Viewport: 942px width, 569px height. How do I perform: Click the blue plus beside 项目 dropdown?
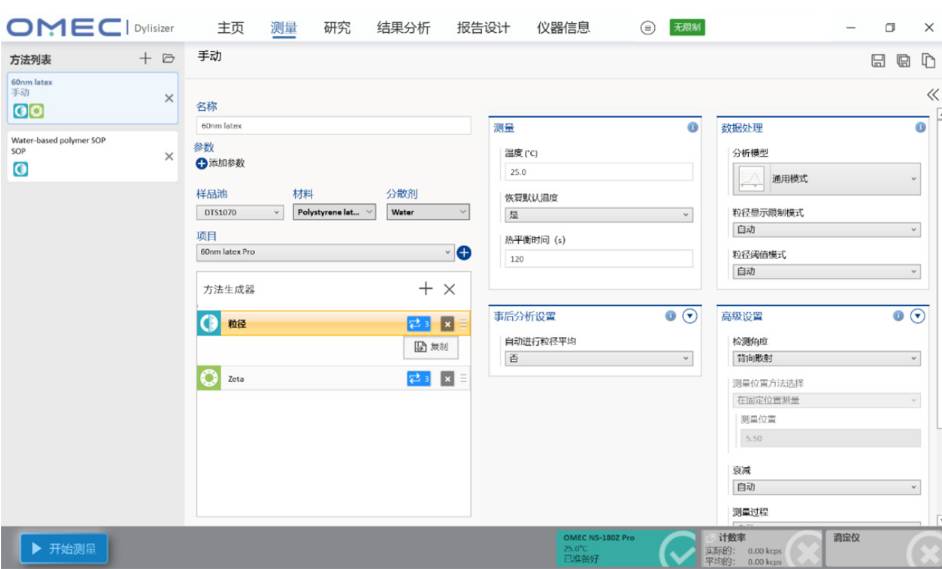(x=464, y=252)
